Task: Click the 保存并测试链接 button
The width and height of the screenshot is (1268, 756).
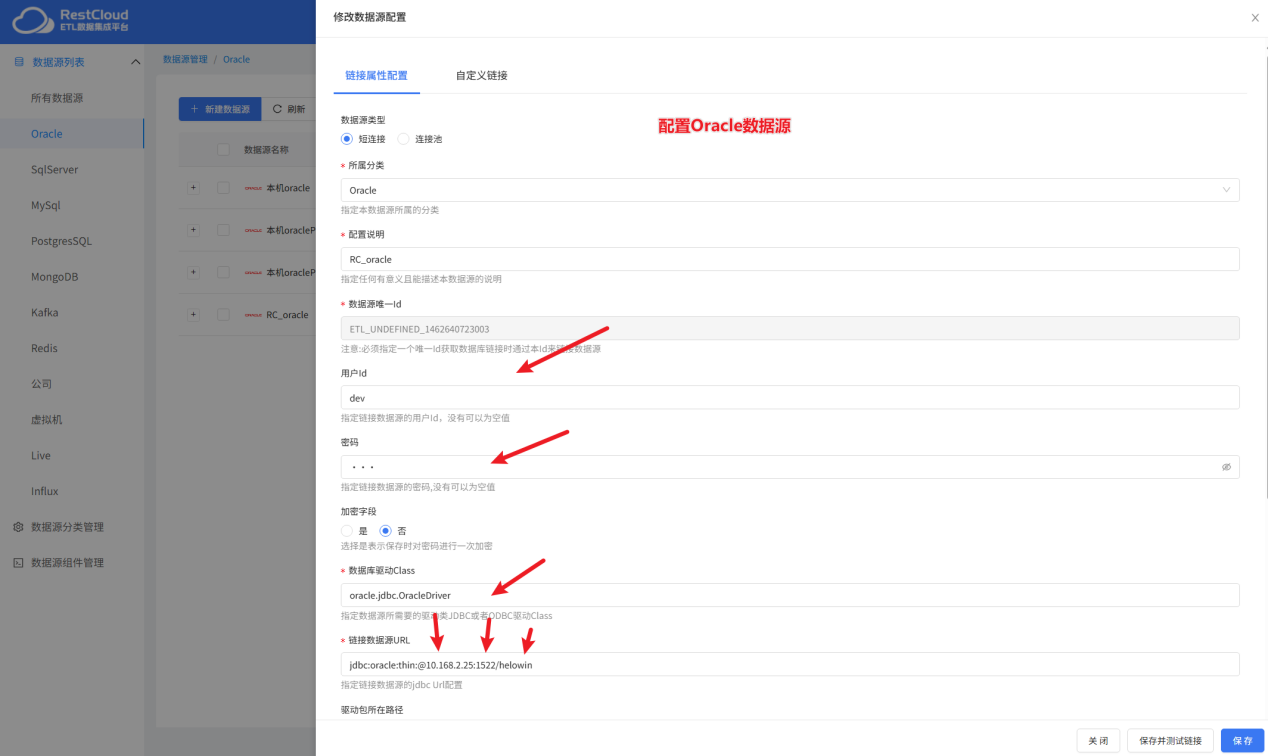Action: pos(1171,741)
